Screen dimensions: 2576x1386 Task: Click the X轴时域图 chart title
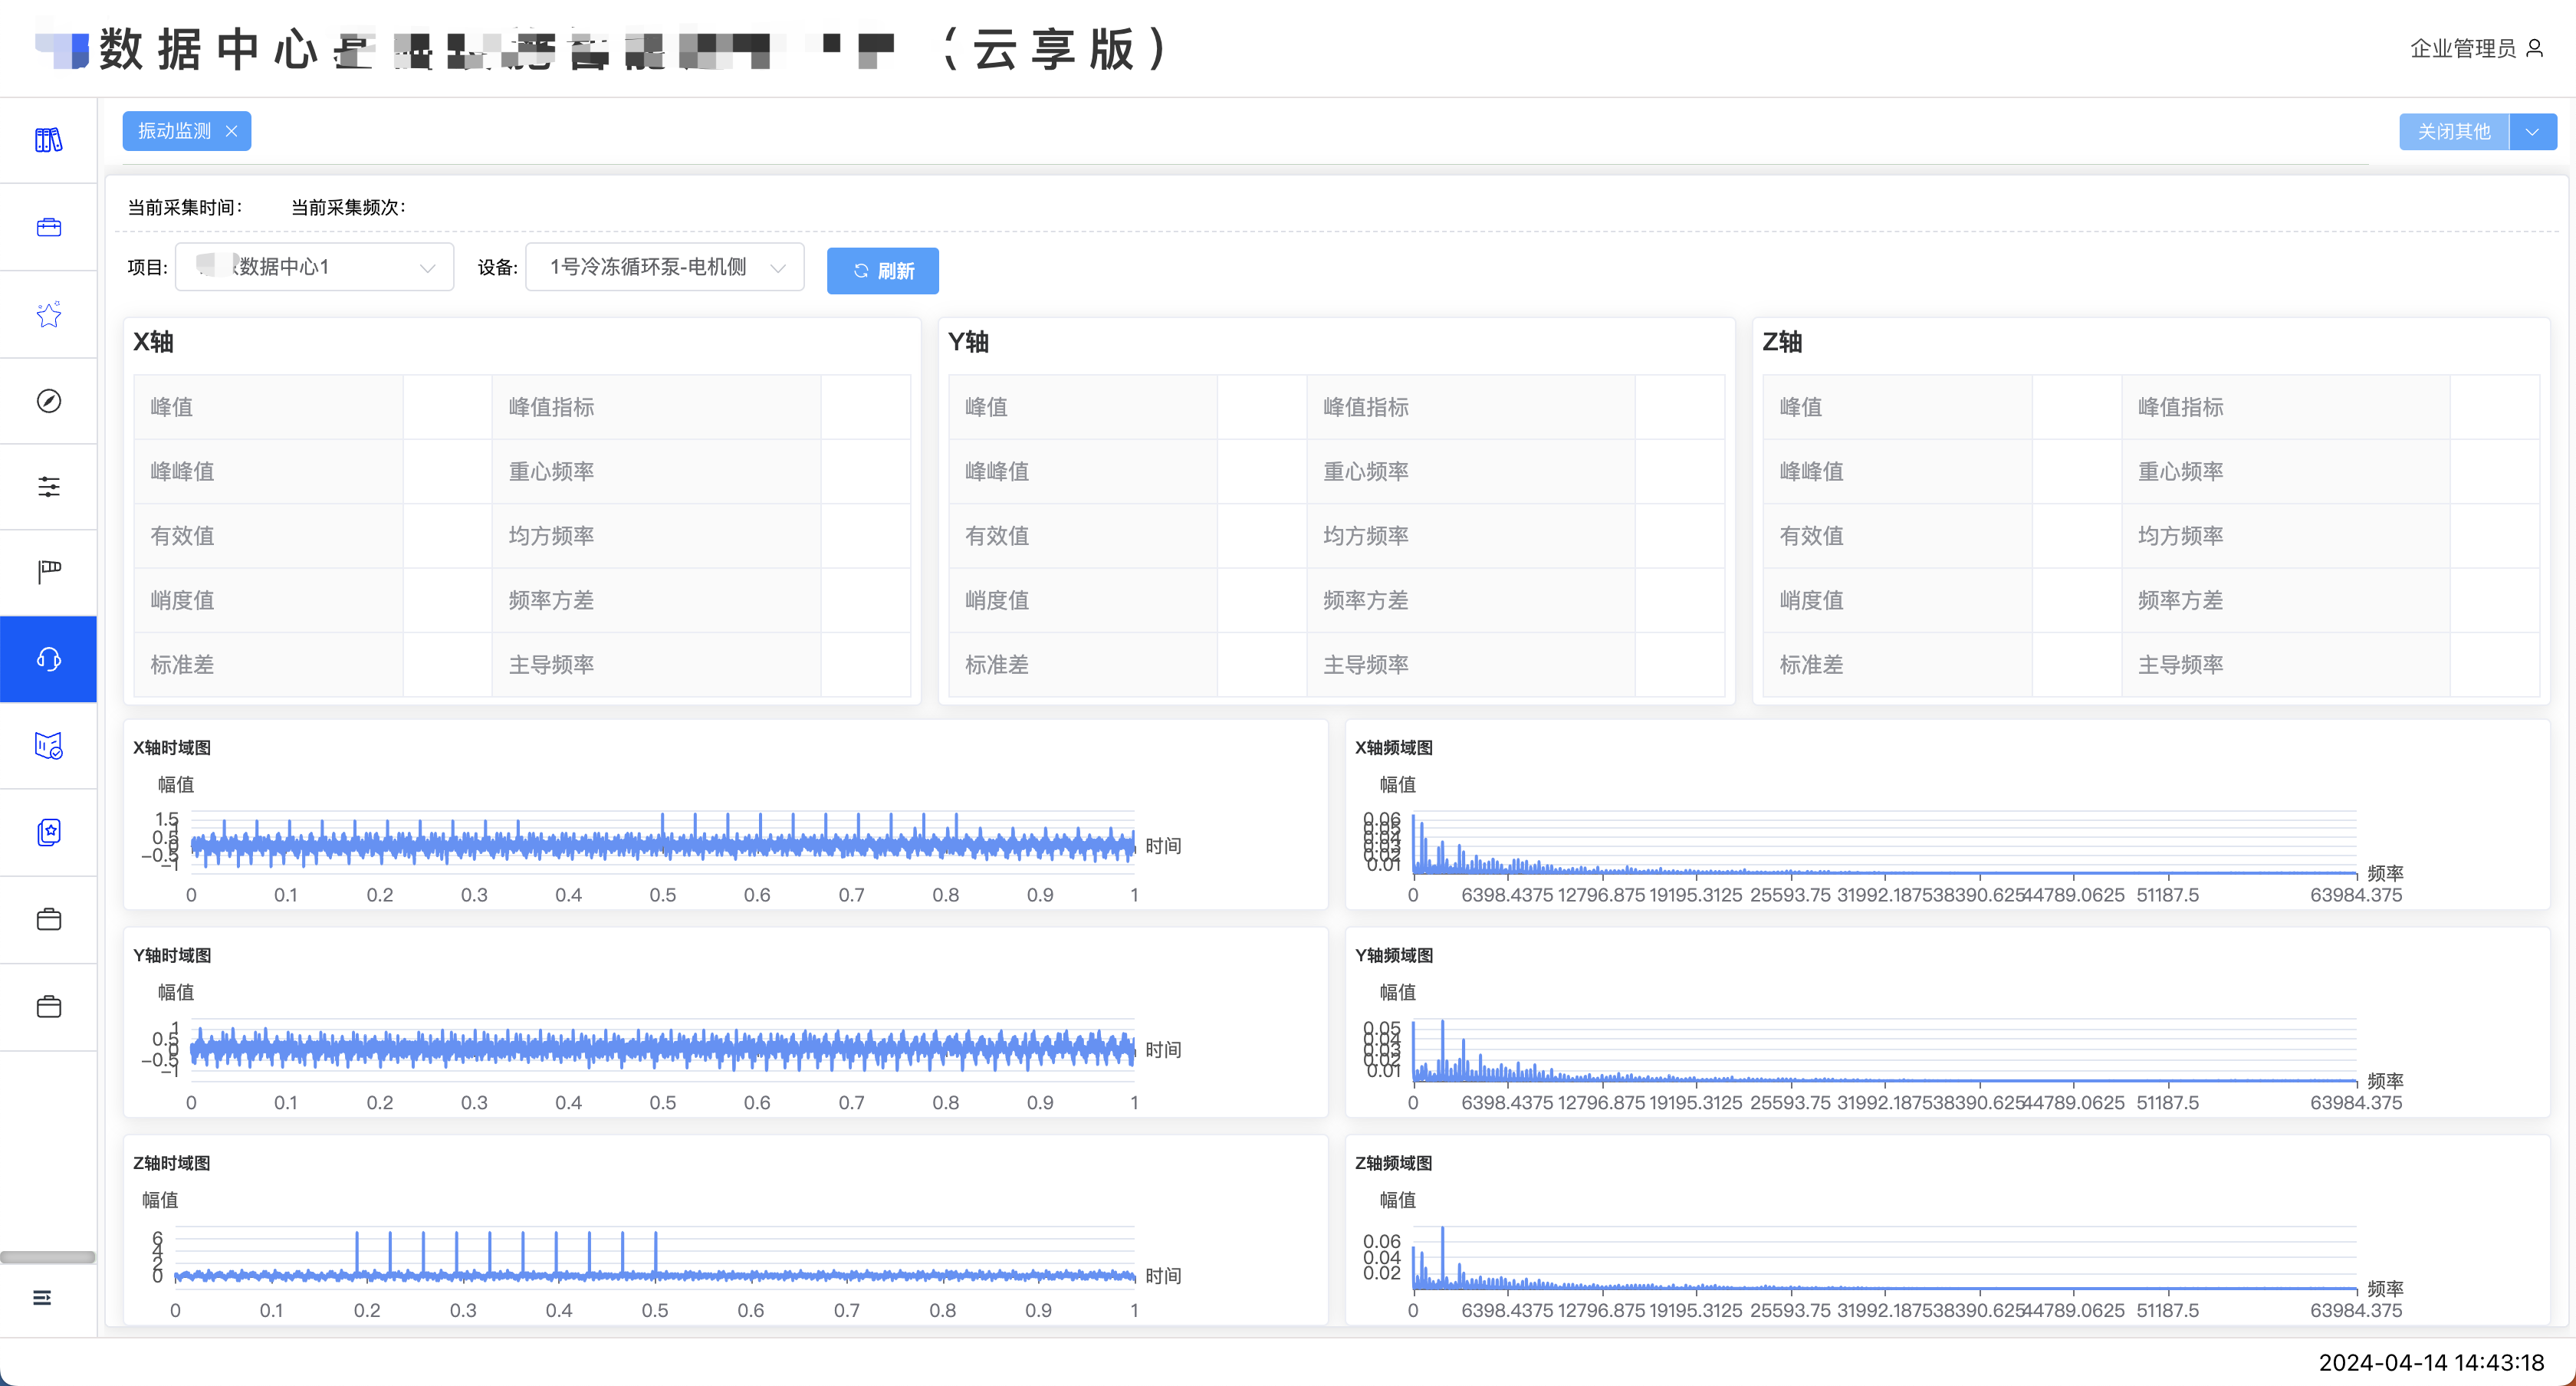172,748
